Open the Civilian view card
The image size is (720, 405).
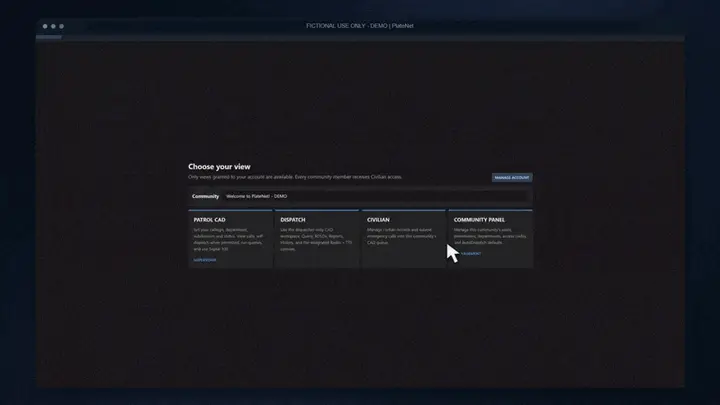point(404,239)
